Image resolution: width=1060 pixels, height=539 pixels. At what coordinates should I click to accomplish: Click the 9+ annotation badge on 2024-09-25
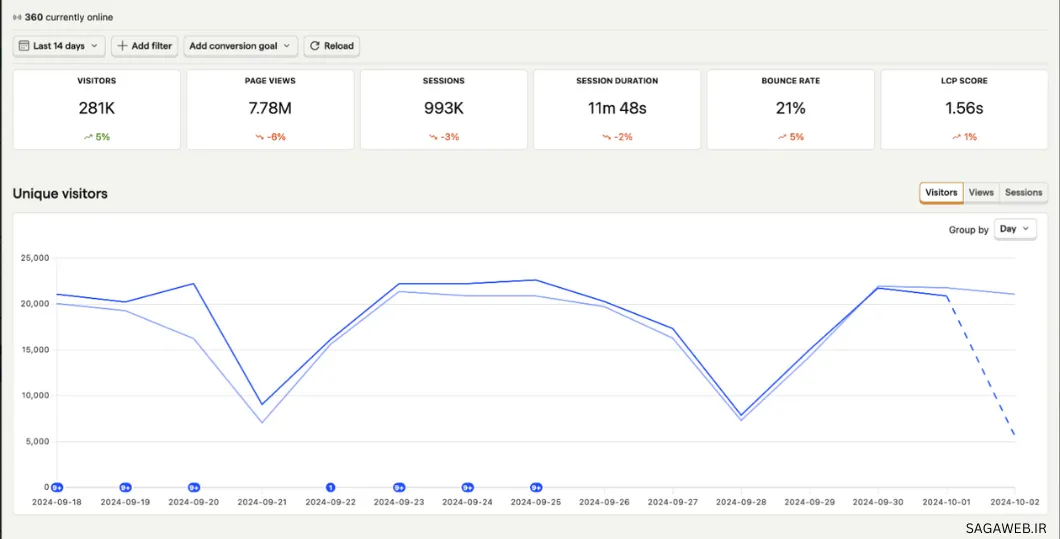(x=536, y=487)
